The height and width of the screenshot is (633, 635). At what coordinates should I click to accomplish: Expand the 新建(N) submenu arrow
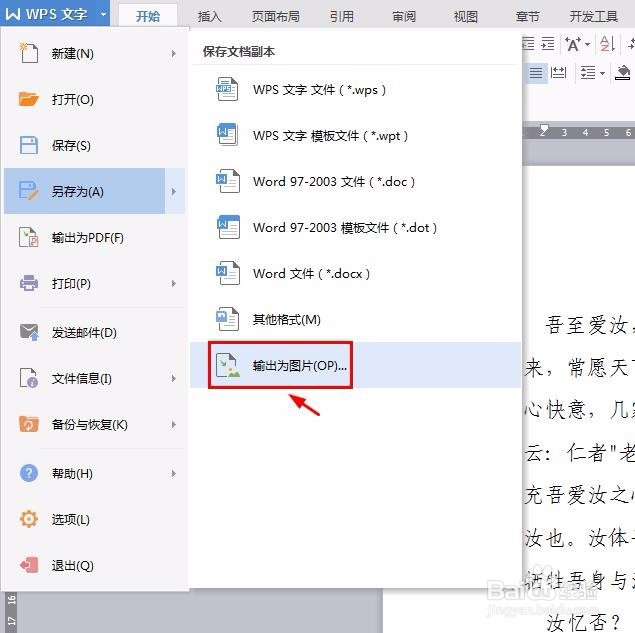pos(174,53)
